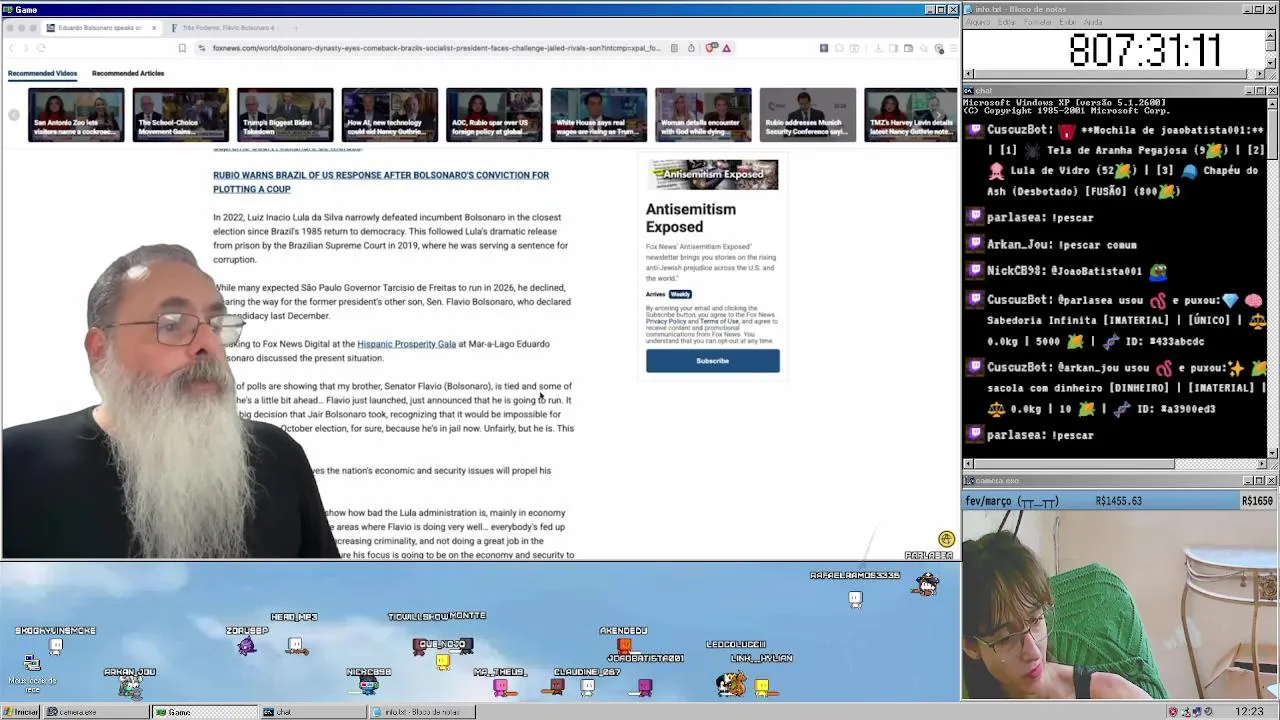Click the MA_THEUS_ pink character sprite
This screenshot has width=1280, height=720.
pos(500,687)
